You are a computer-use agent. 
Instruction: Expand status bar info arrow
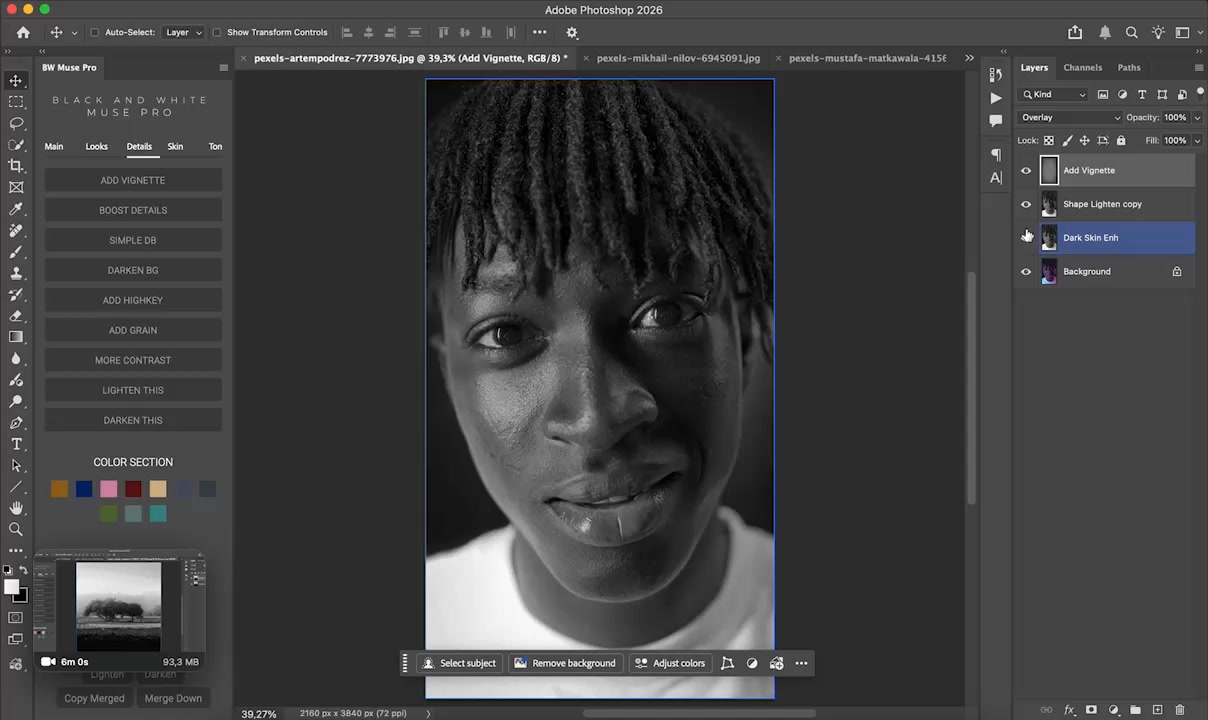click(x=428, y=714)
